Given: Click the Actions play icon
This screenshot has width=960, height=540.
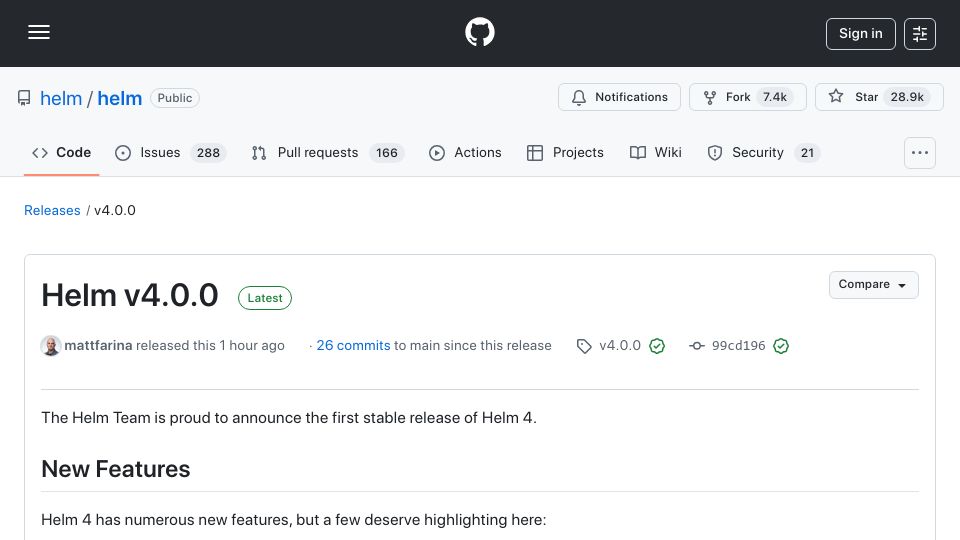Looking at the screenshot, I should coord(437,153).
